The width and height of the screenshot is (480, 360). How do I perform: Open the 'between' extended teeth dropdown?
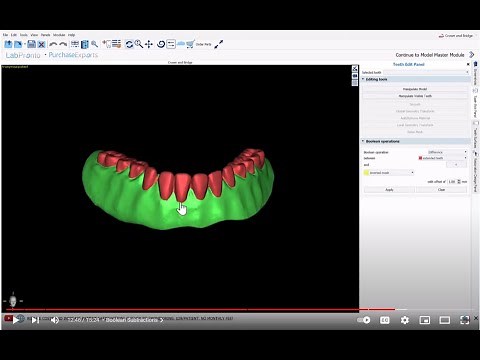pos(443,158)
